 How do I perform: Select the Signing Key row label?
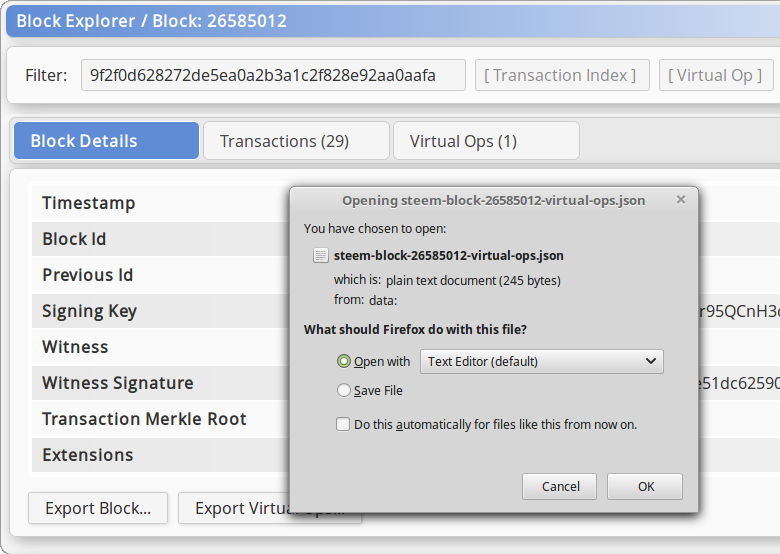click(x=90, y=311)
